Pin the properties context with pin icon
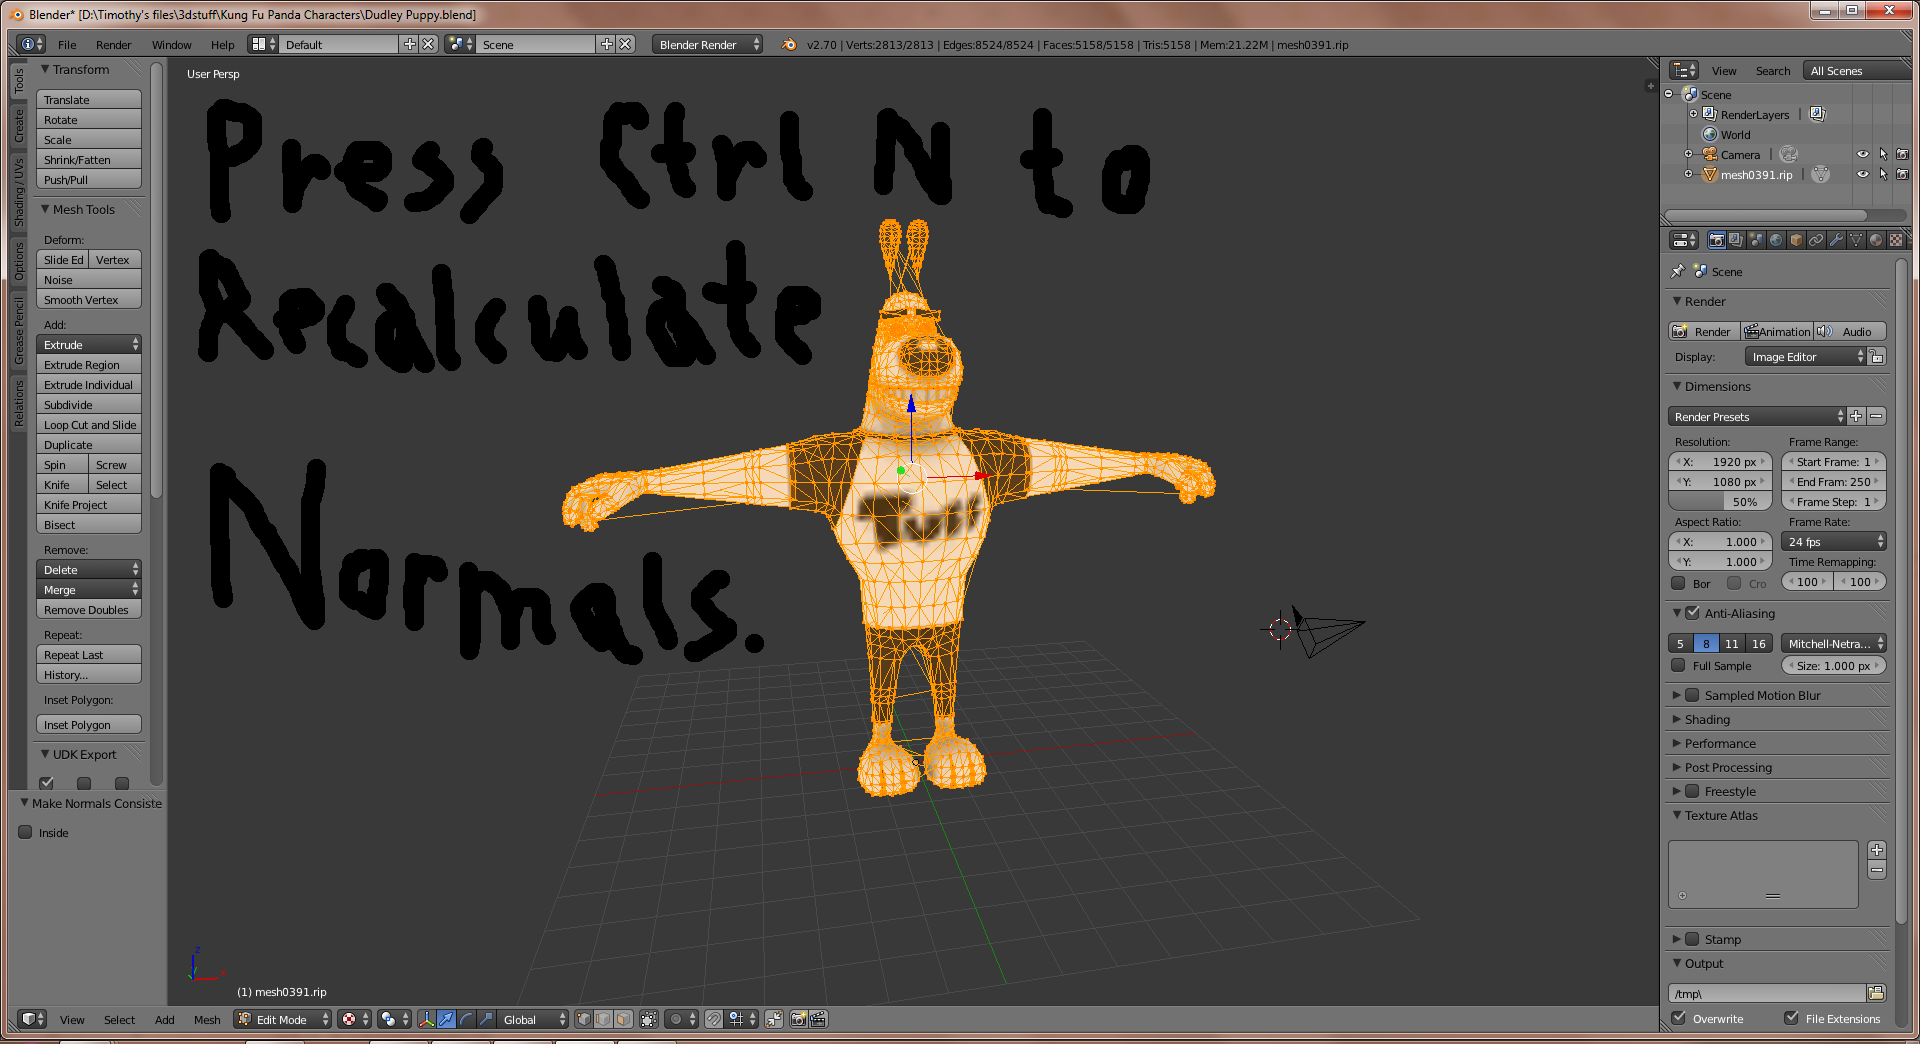 pos(1677,271)
